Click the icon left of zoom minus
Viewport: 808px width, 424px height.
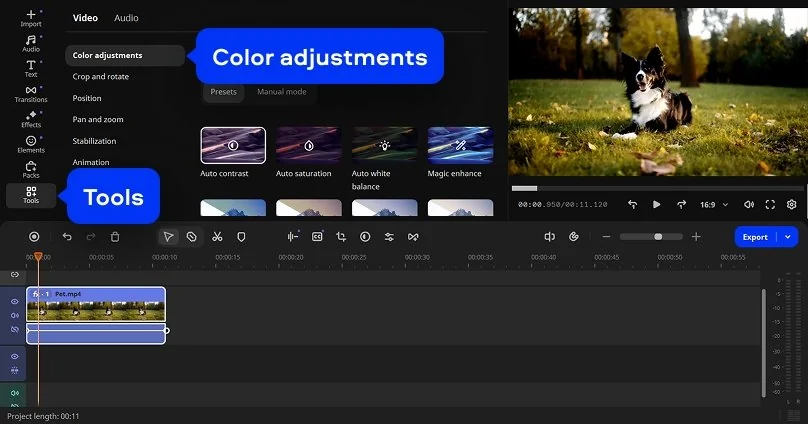click(x=574, y=236)
